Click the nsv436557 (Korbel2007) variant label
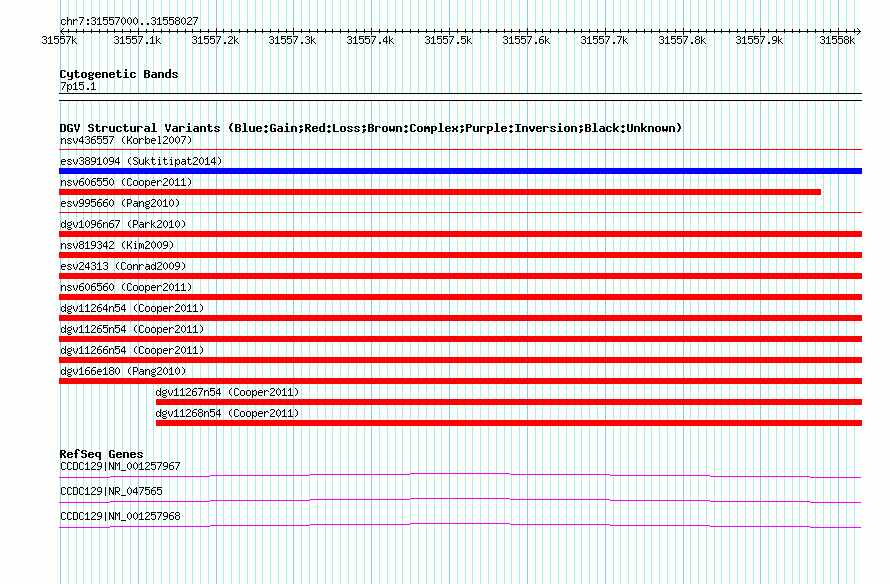 (x=126, y=140)
